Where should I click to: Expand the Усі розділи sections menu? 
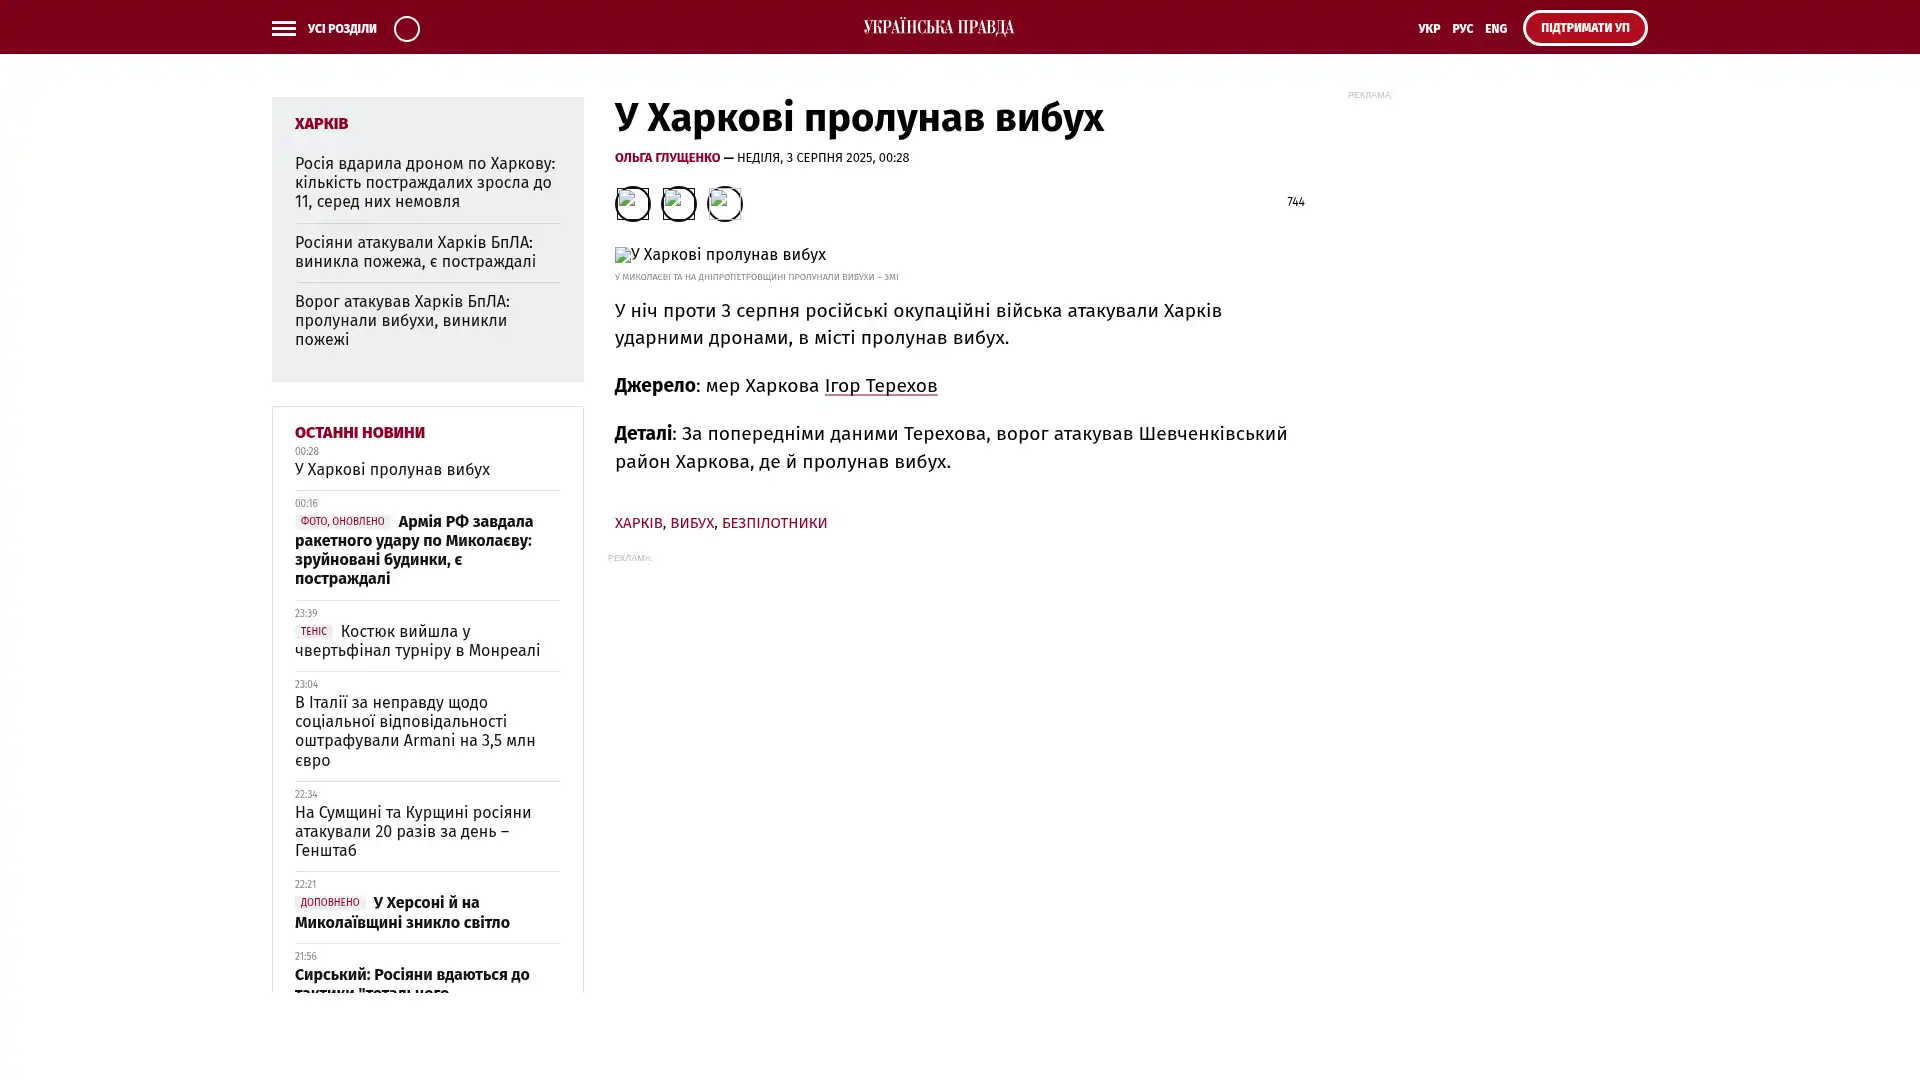[x=341, y=28]
